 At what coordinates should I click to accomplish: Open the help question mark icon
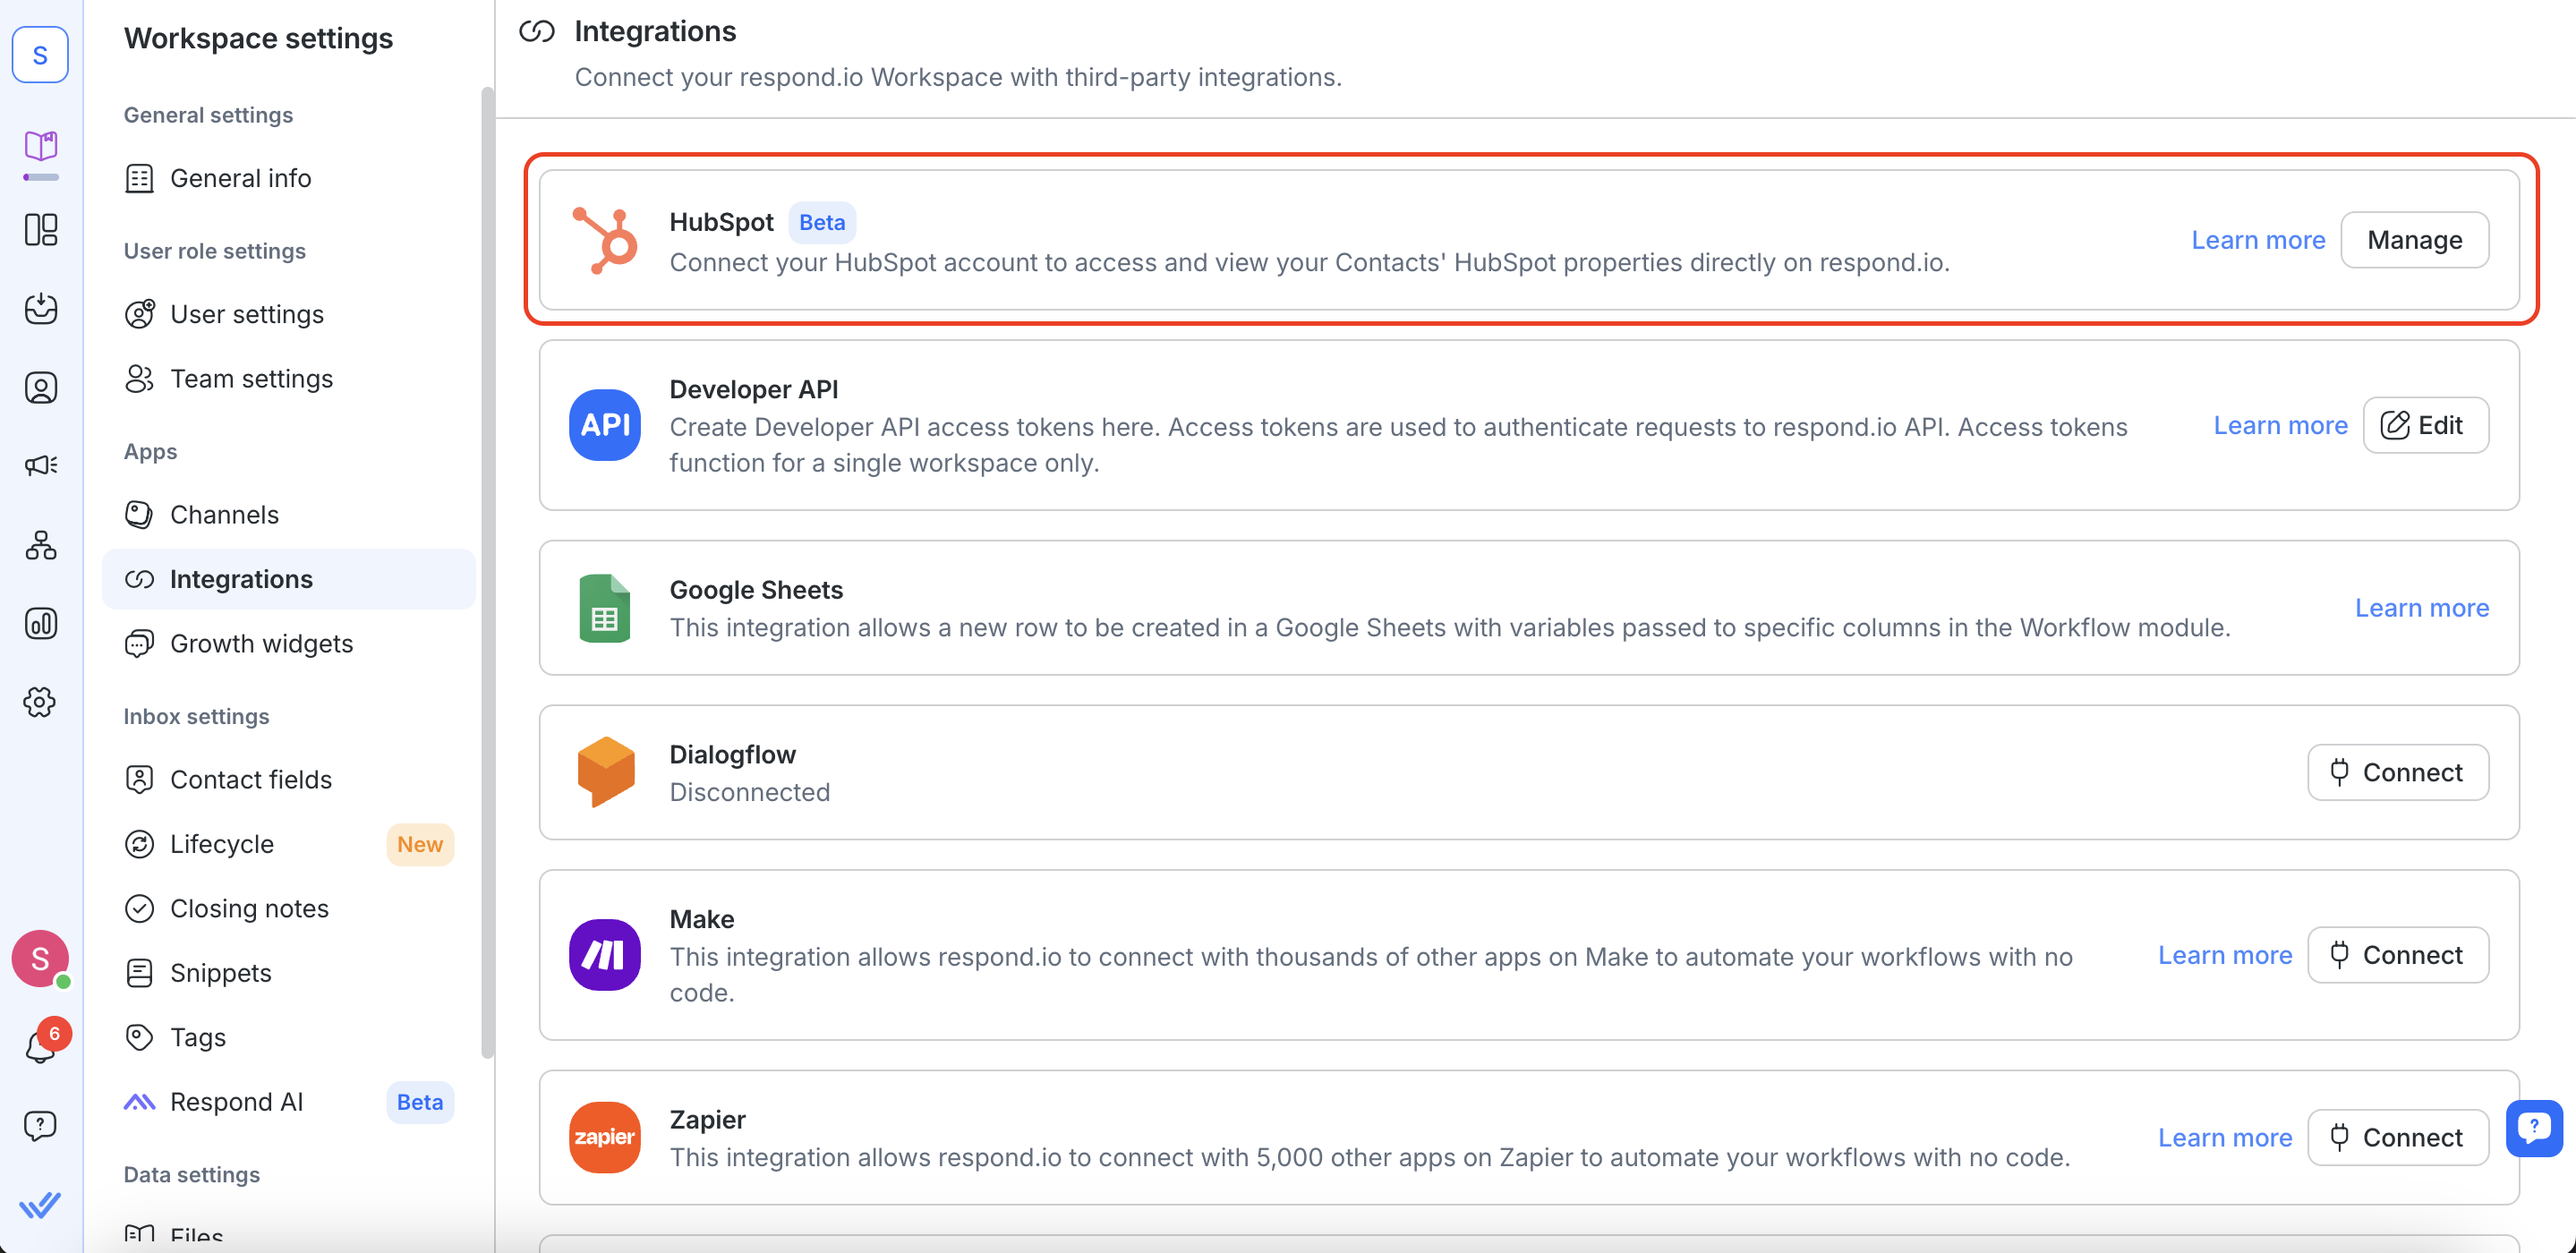coord(40,1125)
